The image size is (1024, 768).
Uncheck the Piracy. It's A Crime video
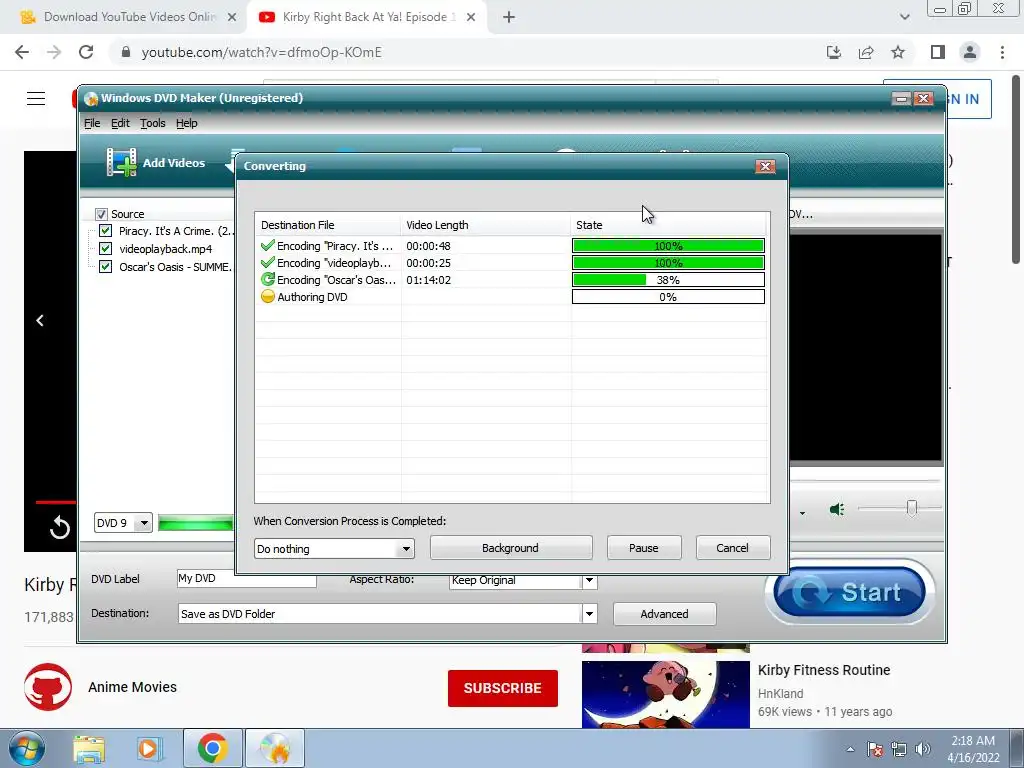tap(105, 231)
